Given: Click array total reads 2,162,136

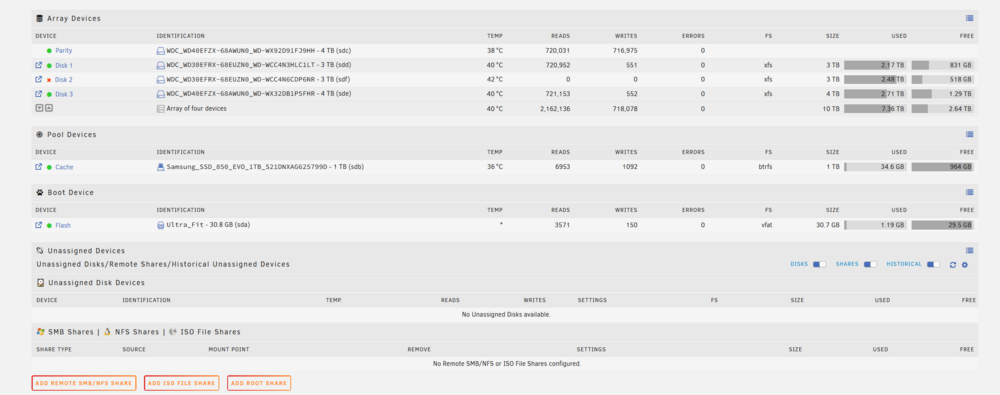Looking at the screenshot, I should [554, 108].
